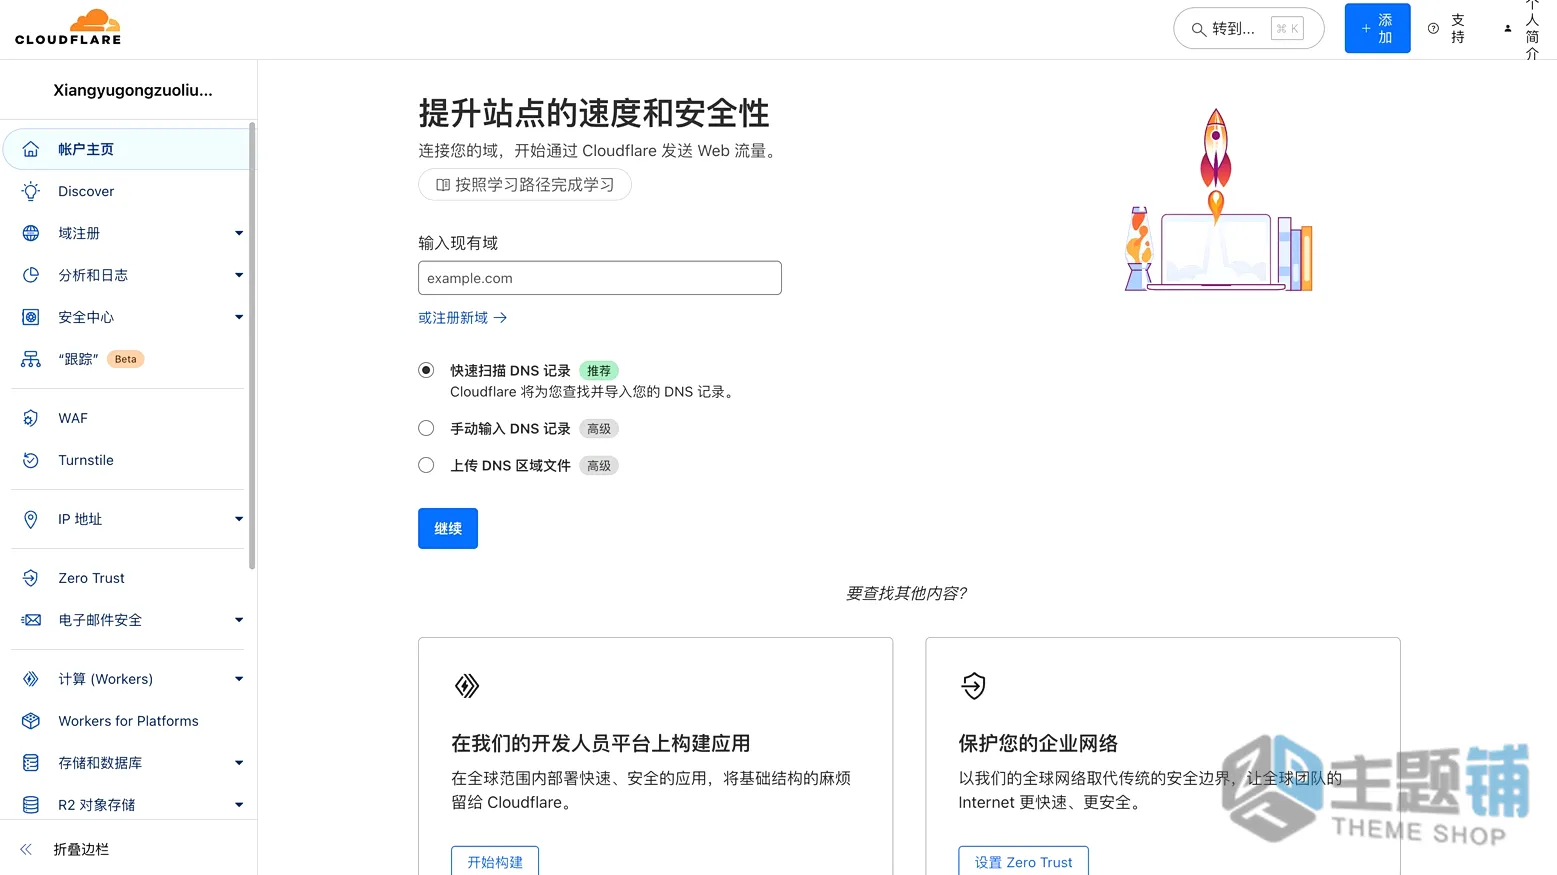Click the location pin icon beside IP 地址
This screenshot has height=875, width=1557.
pos(31,519)
